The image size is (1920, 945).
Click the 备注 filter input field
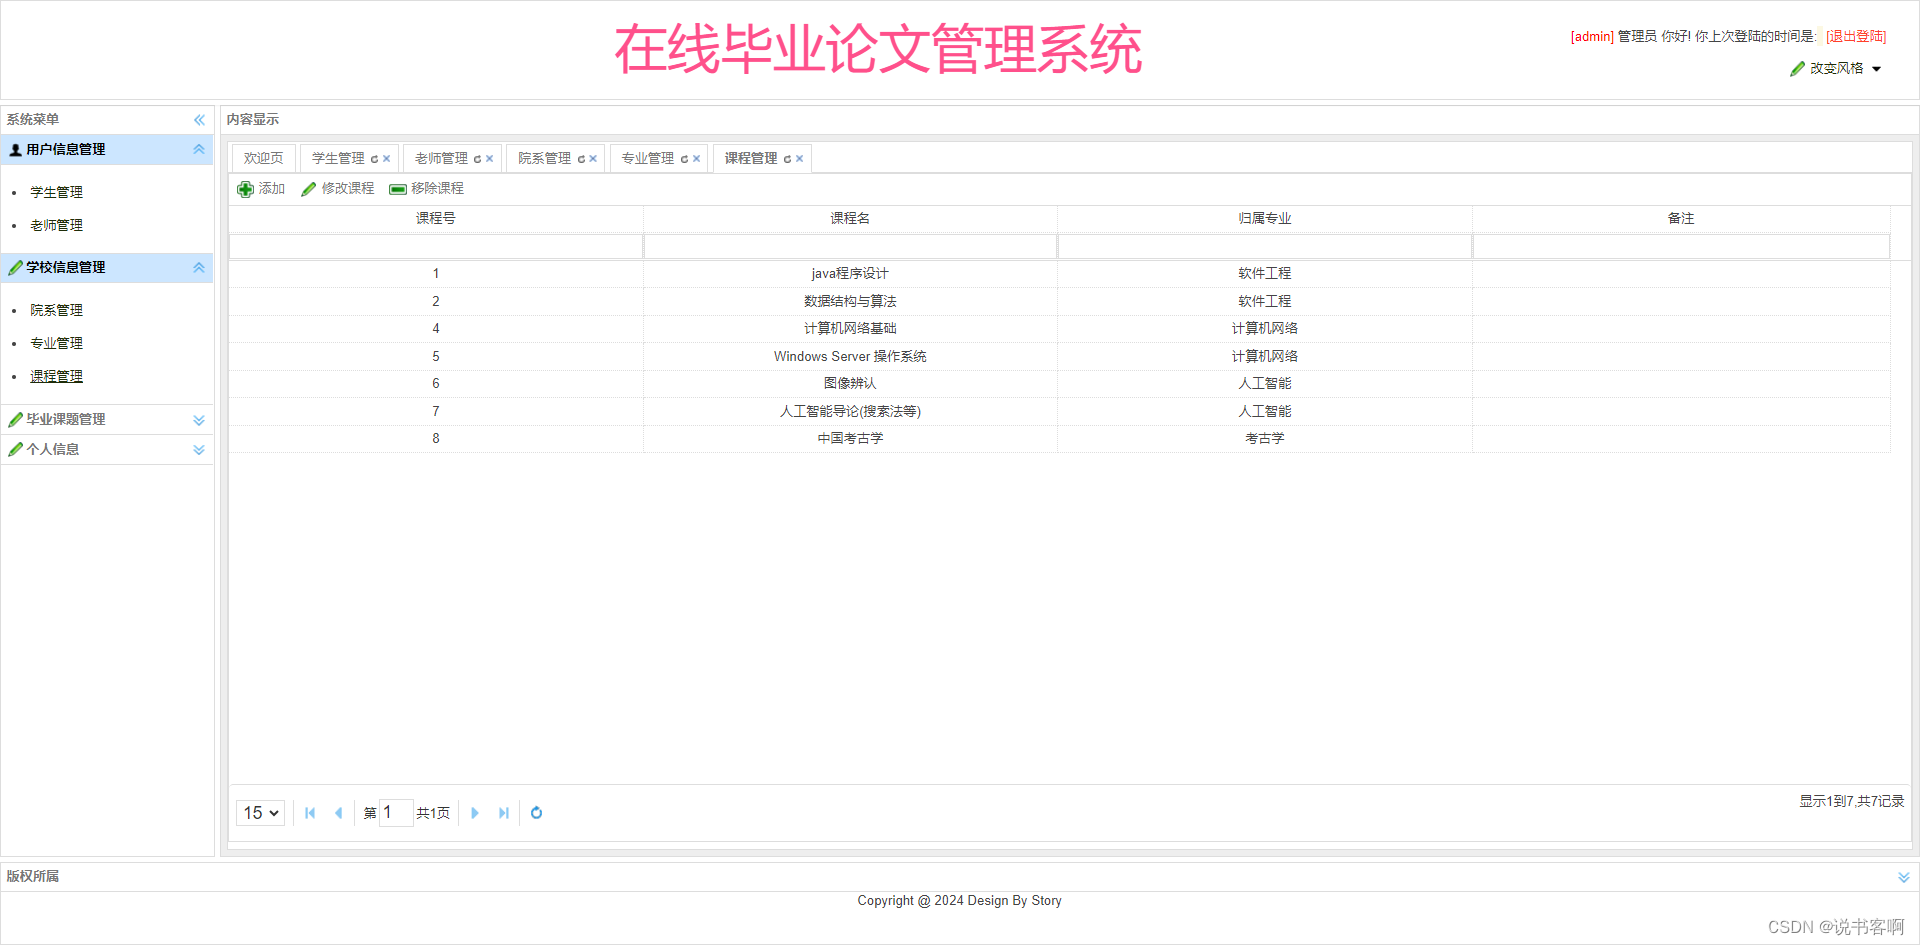point(1681,247)
